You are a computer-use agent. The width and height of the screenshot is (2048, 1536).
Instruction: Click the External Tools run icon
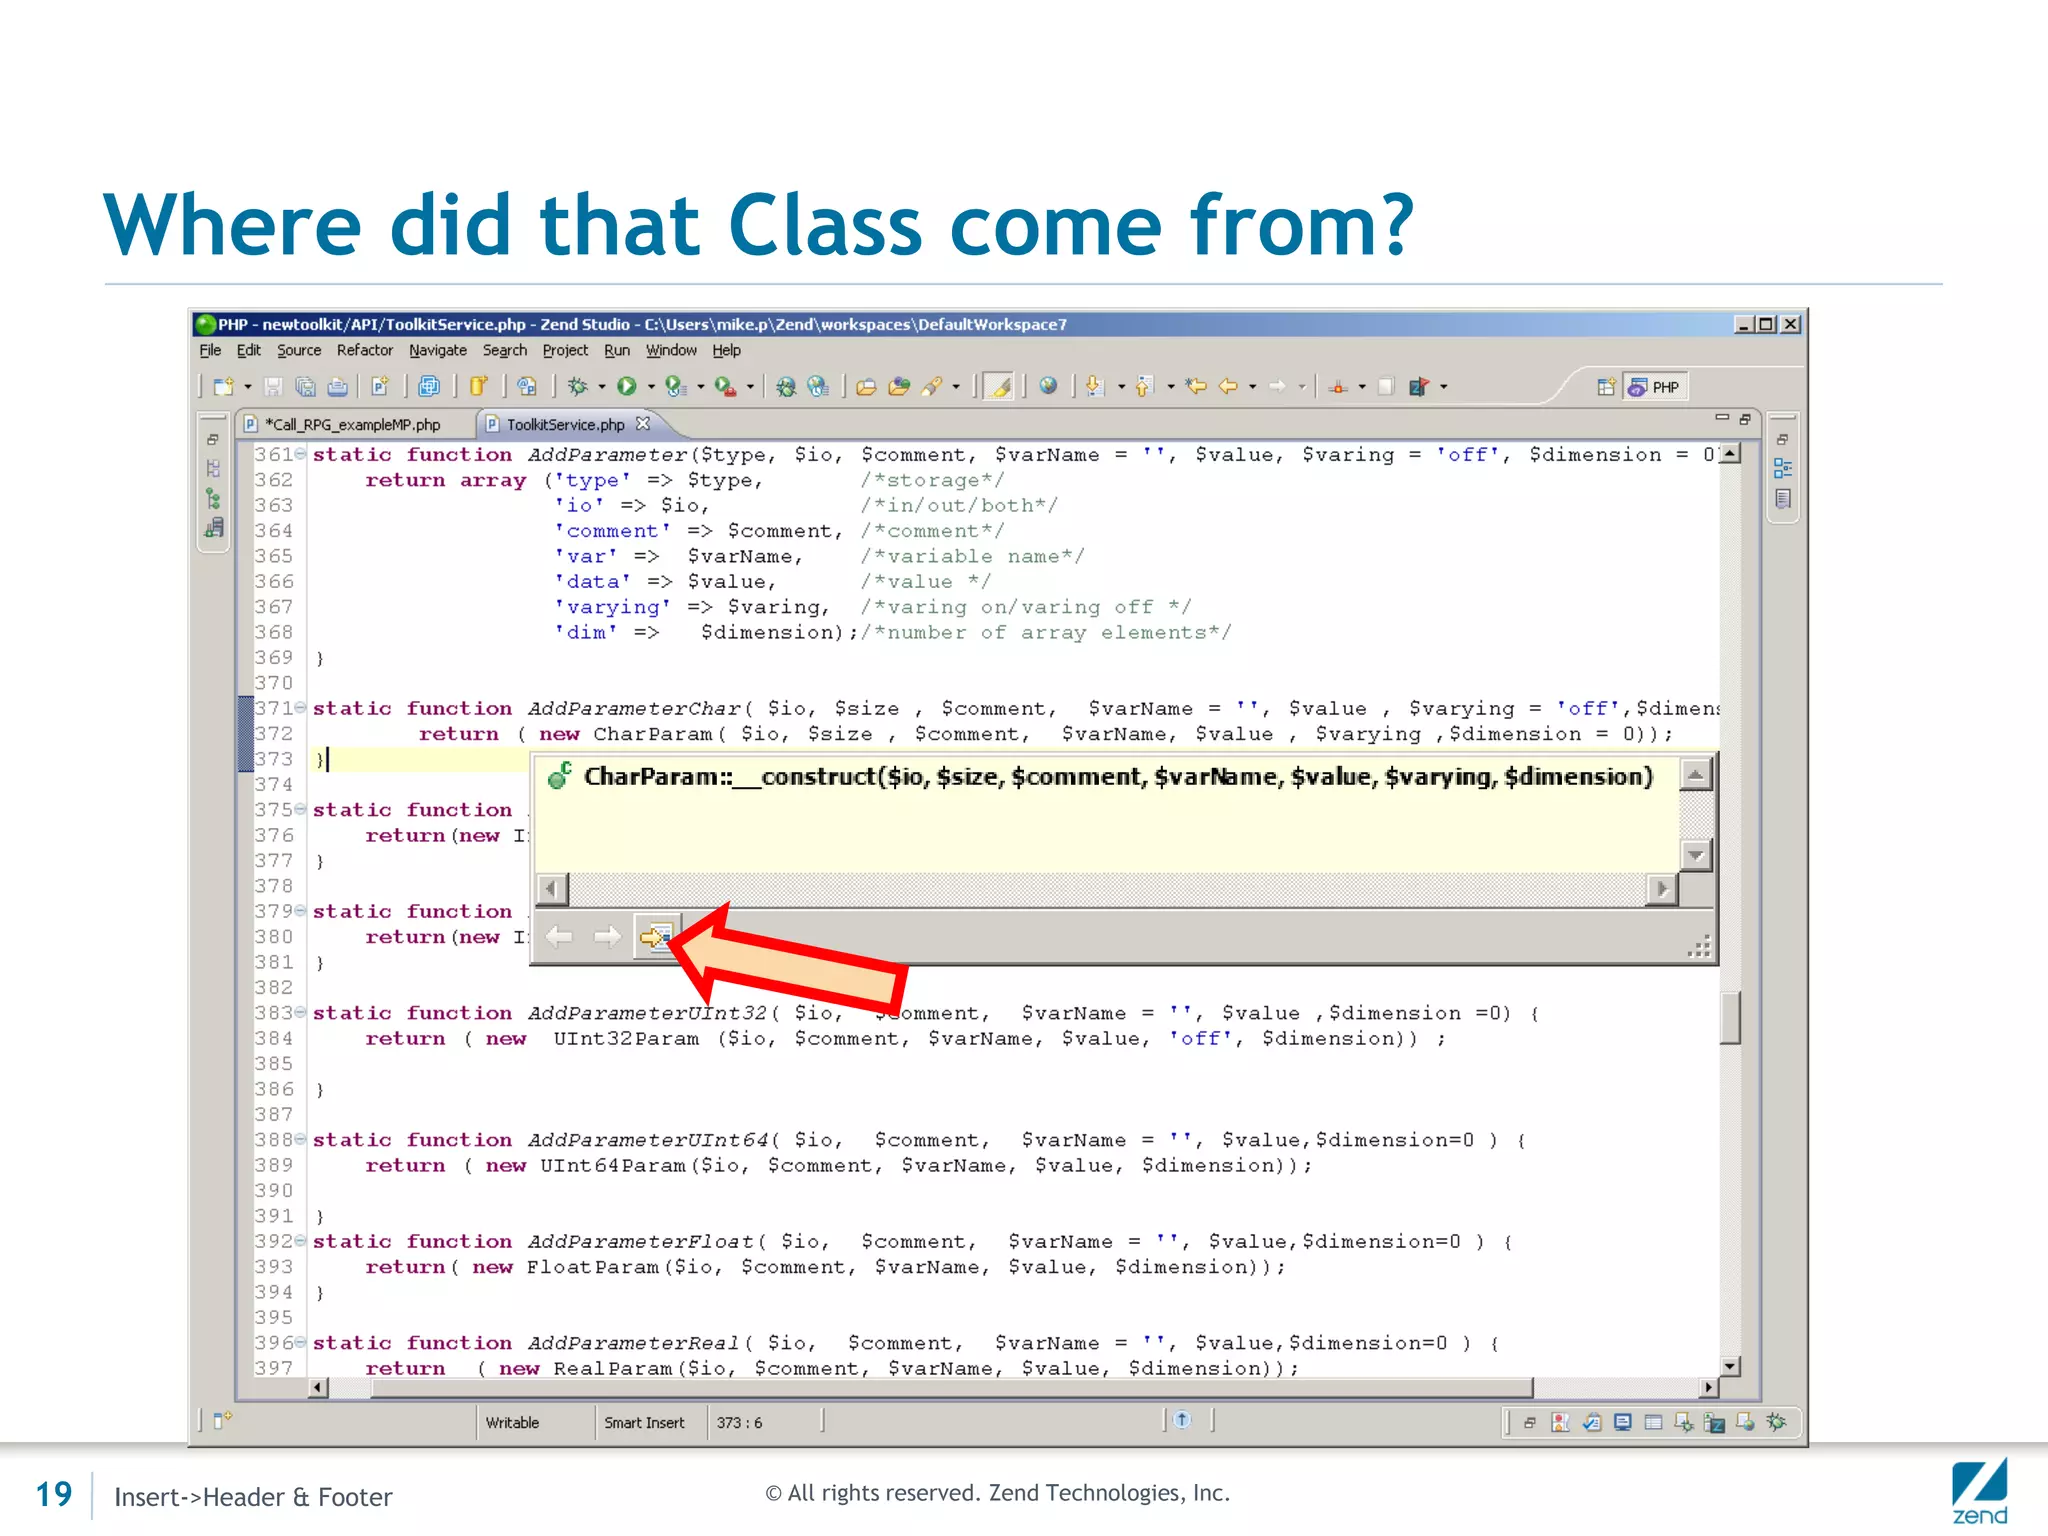[x=726, y=387]
